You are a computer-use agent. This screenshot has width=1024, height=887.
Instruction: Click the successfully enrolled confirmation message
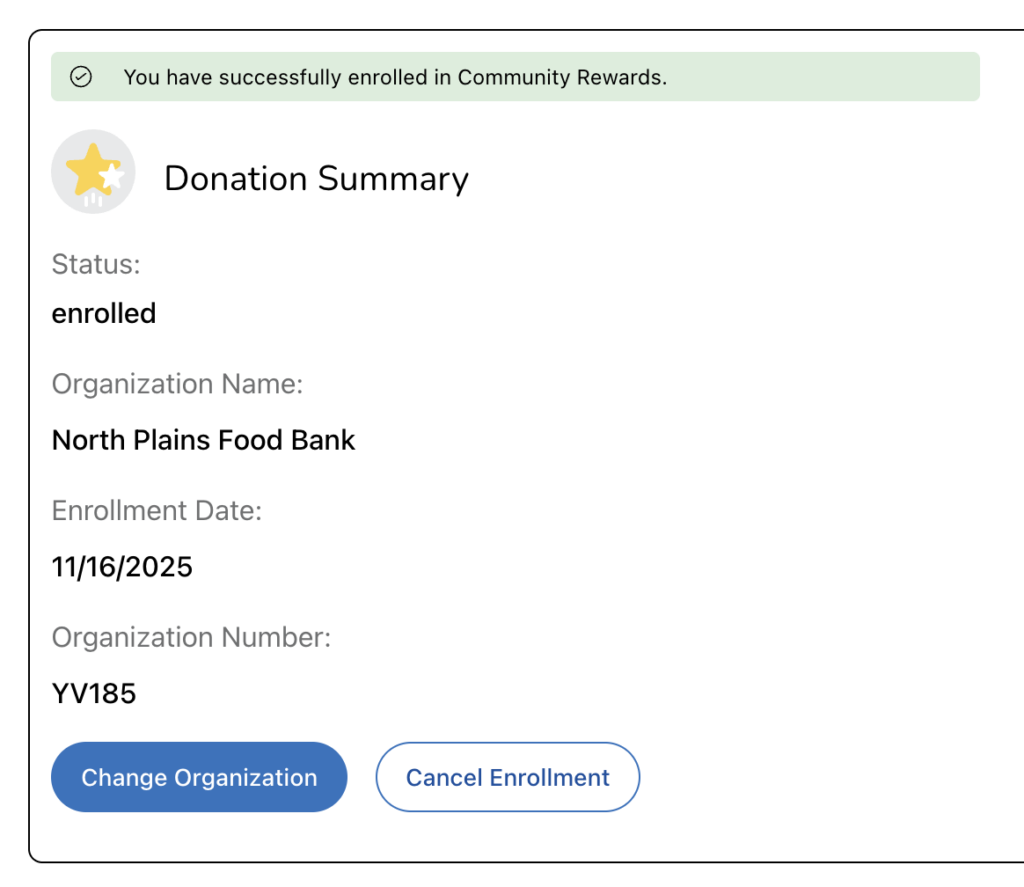(x=395, y=77)
